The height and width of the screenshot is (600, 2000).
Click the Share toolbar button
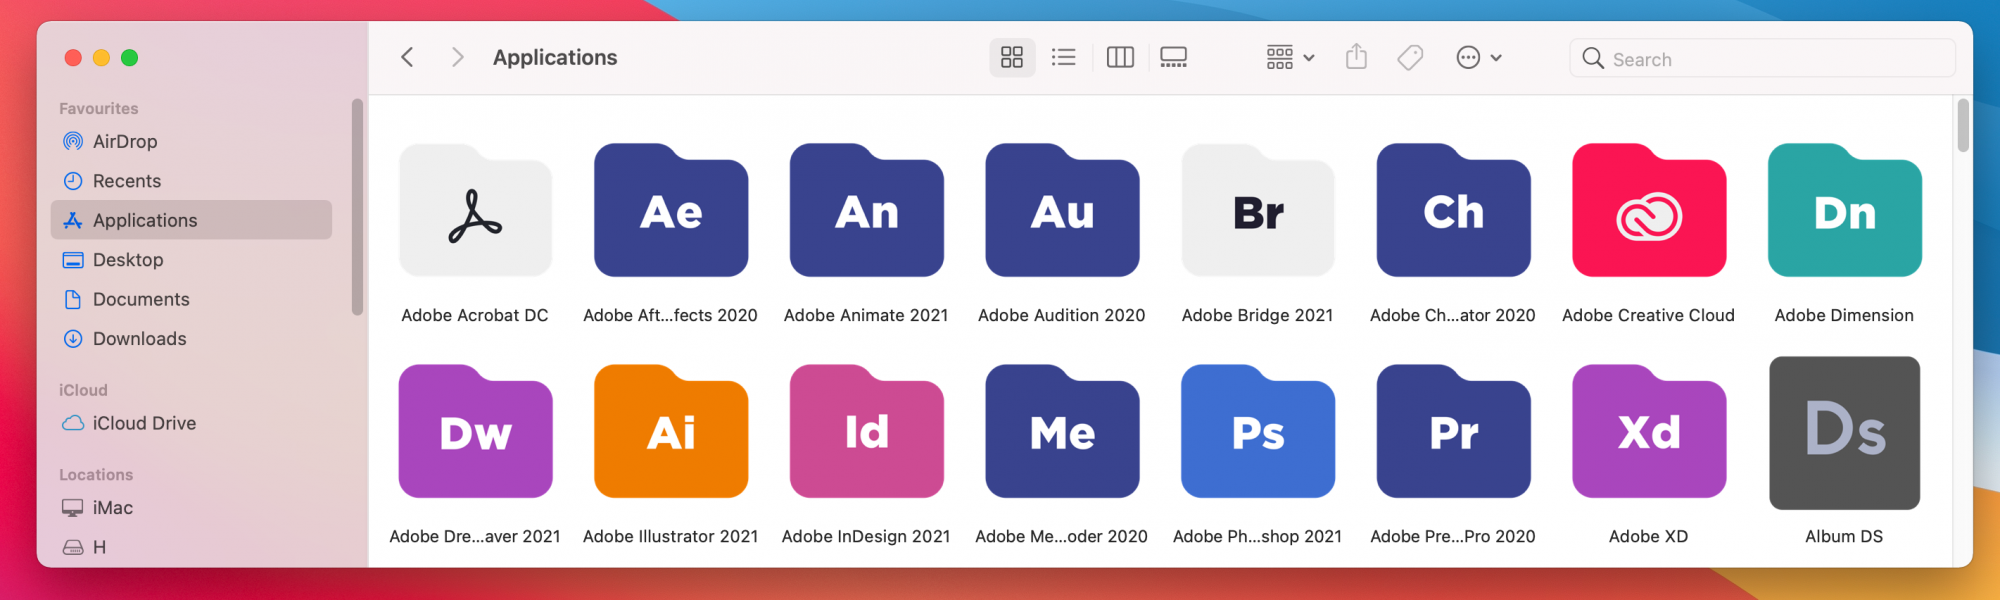click(x=1356, y=58)
